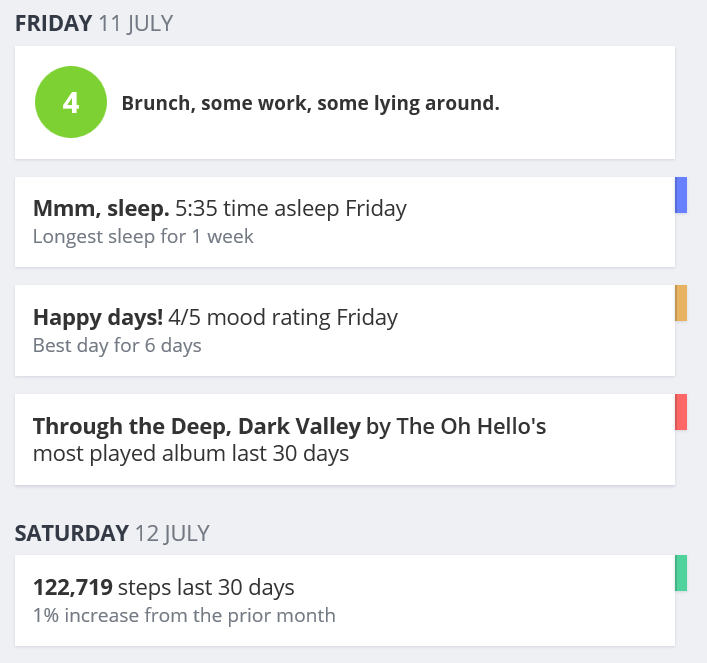This screenshot has height=663, width=707.
Task: Open the Saturday 12 July day header
Action: (x=112, y=533)
